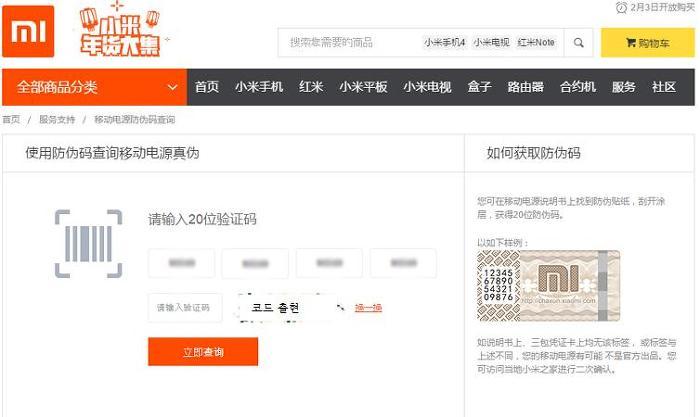Click the 如何获取防伪码 heading
This screenshot has width=700, height=417.
(x=533, y=153)
